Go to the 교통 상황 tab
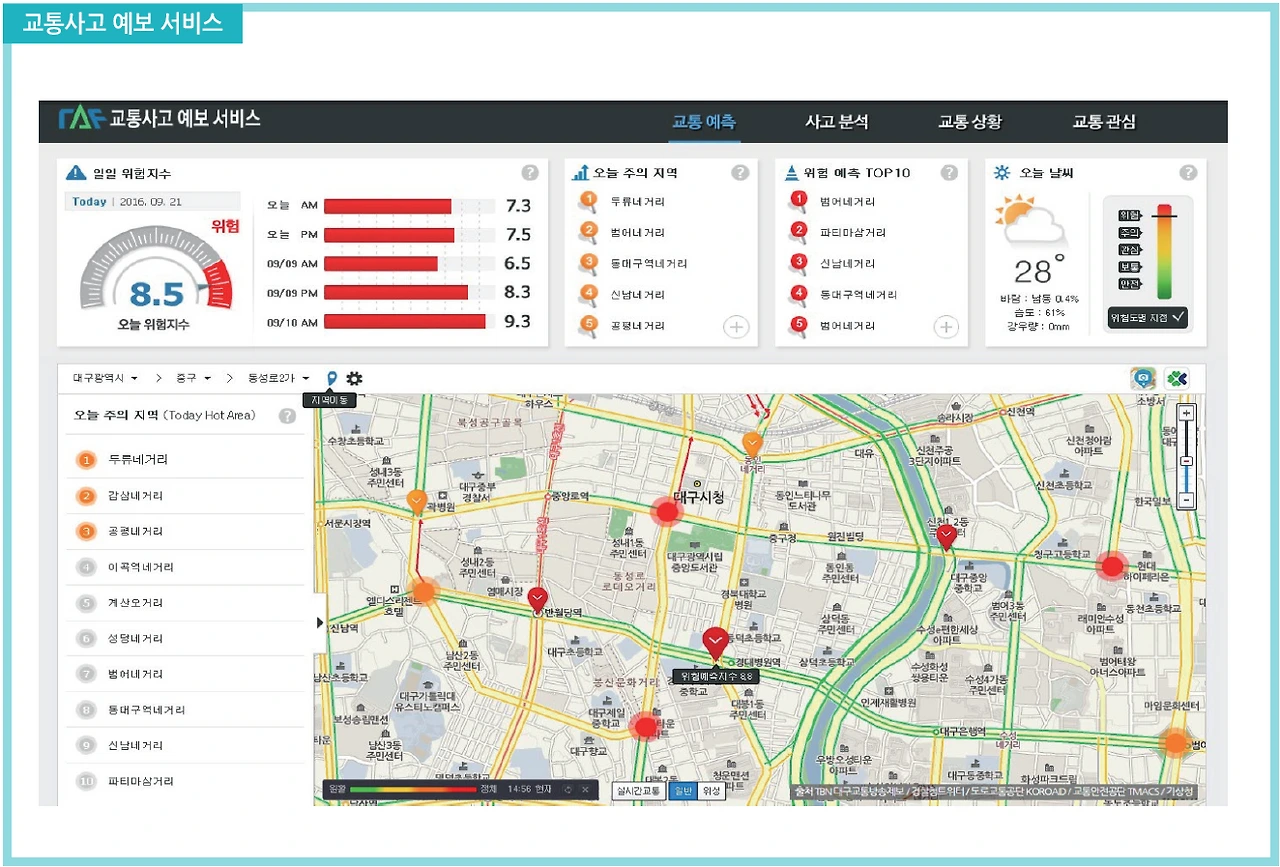This screenshot has width=1280, height=867. click(x=970, y=122)
